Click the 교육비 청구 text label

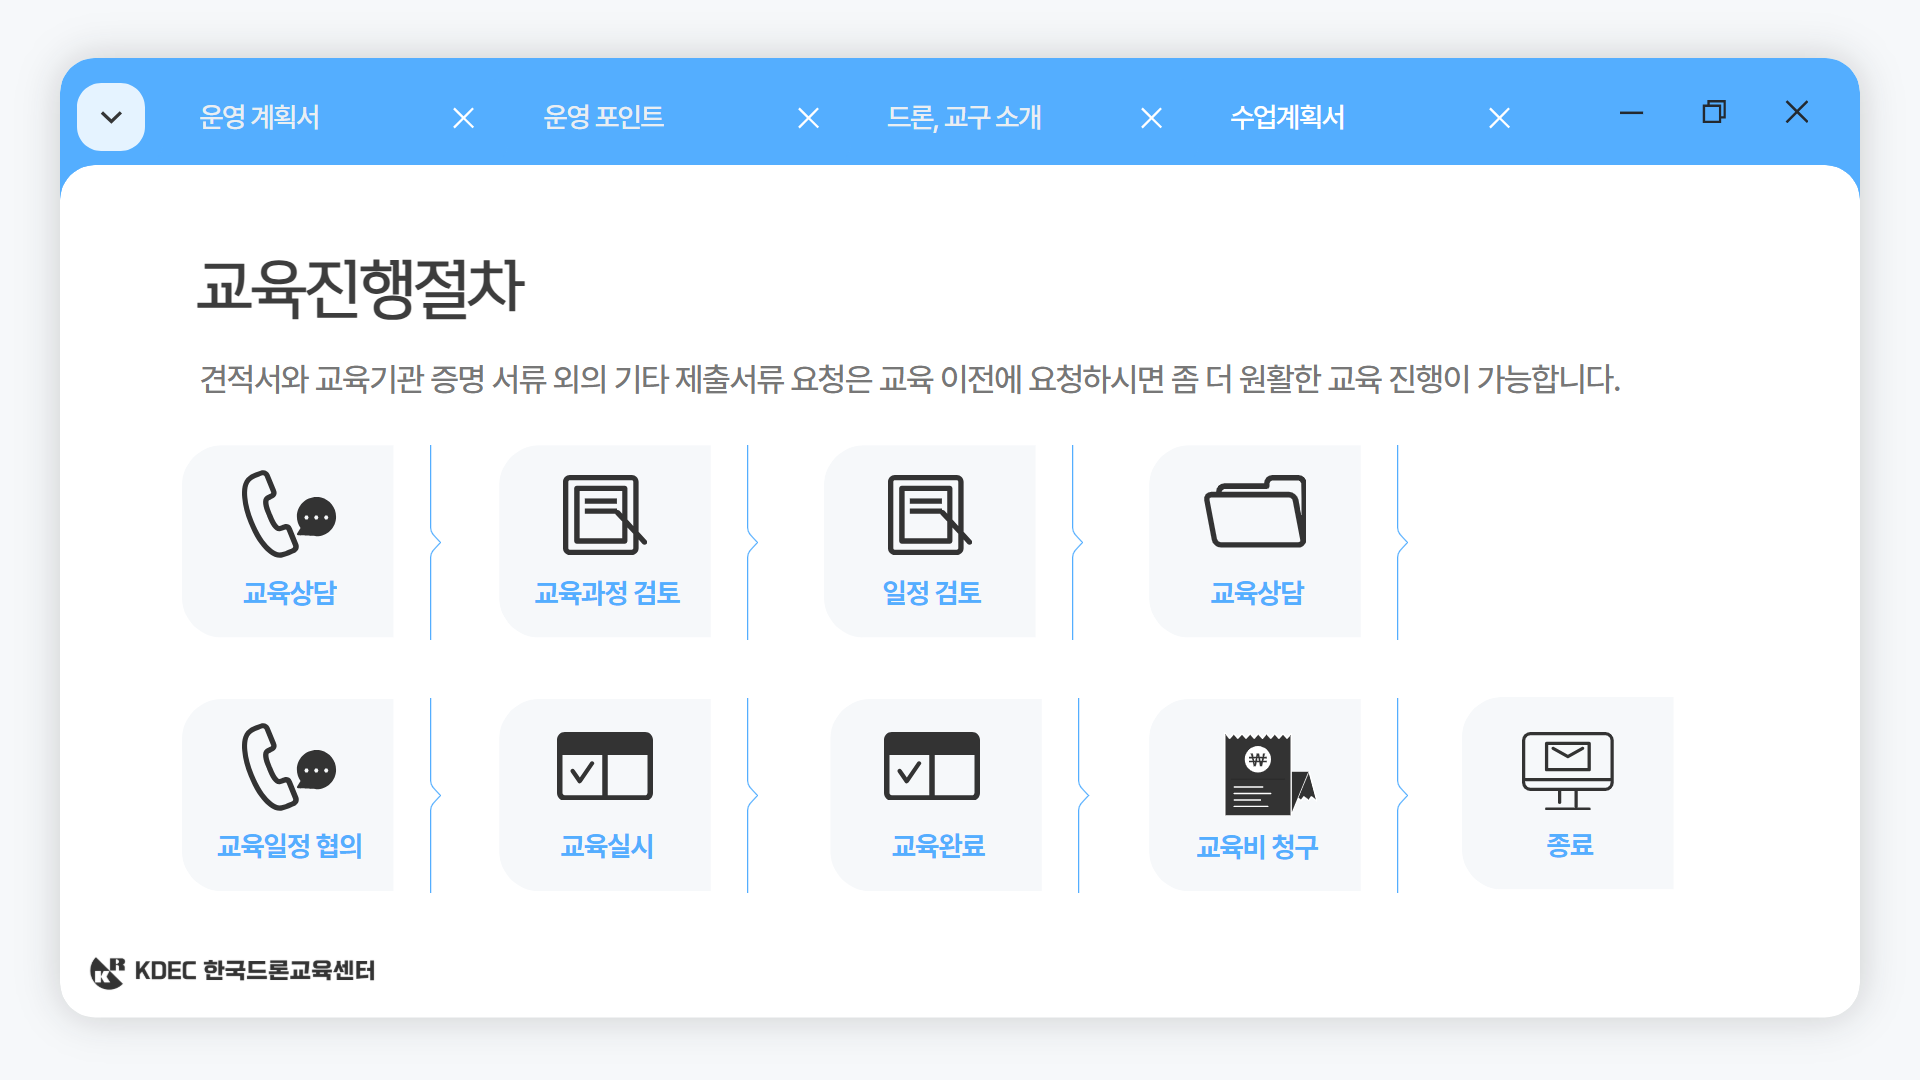(1257, 846)
